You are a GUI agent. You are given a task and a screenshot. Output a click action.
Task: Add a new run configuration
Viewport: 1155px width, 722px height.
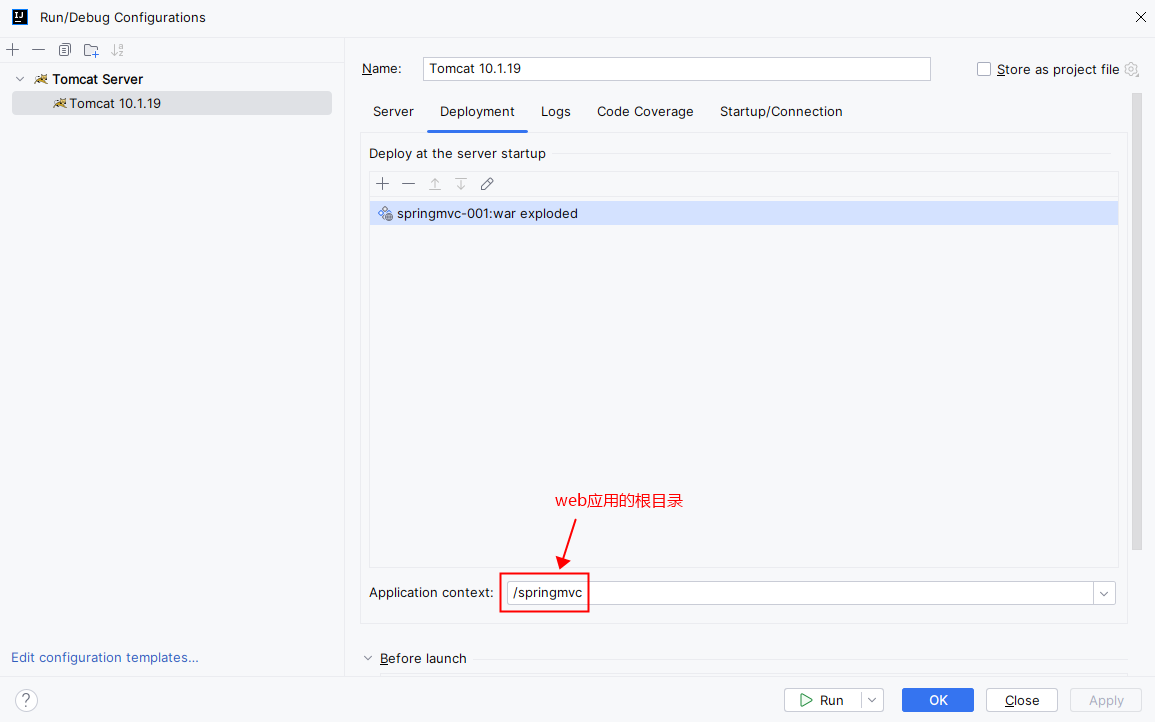(13, 50)
